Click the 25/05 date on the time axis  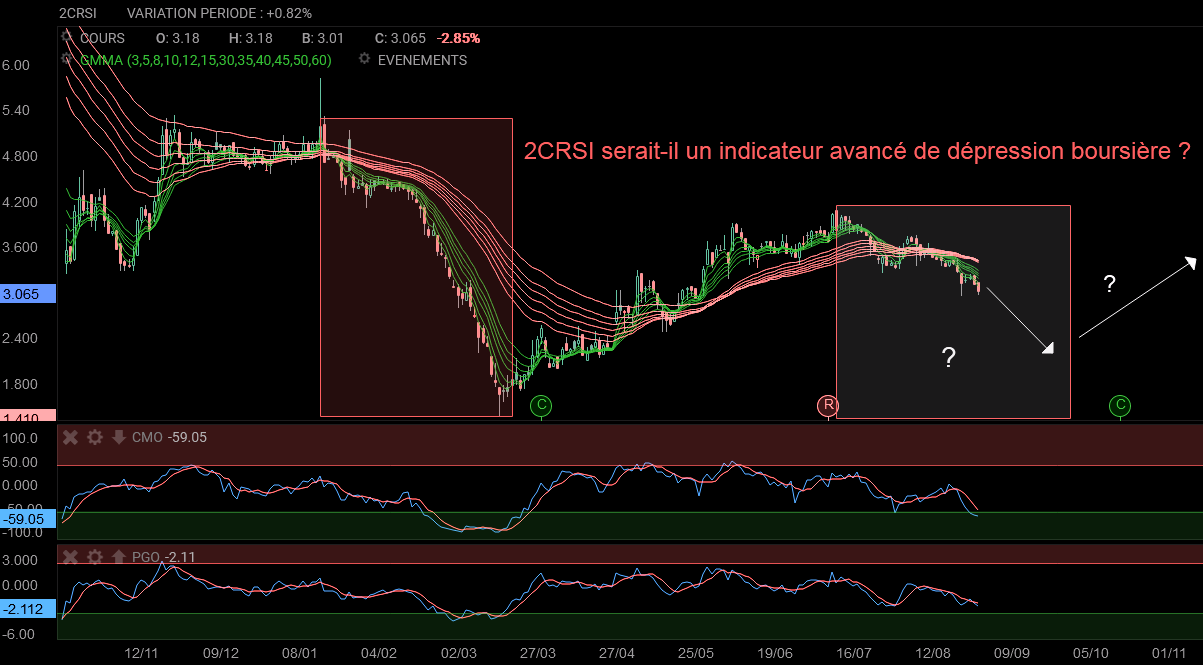coord(696,652)
